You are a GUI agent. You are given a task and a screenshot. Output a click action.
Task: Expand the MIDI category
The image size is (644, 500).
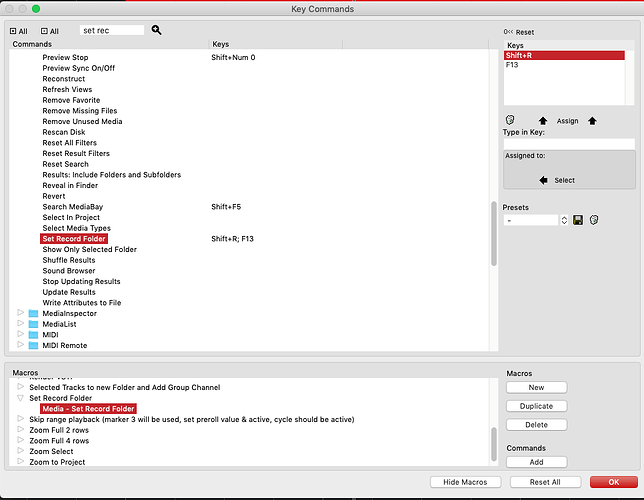pyautogui.click(x=21, y=334)
